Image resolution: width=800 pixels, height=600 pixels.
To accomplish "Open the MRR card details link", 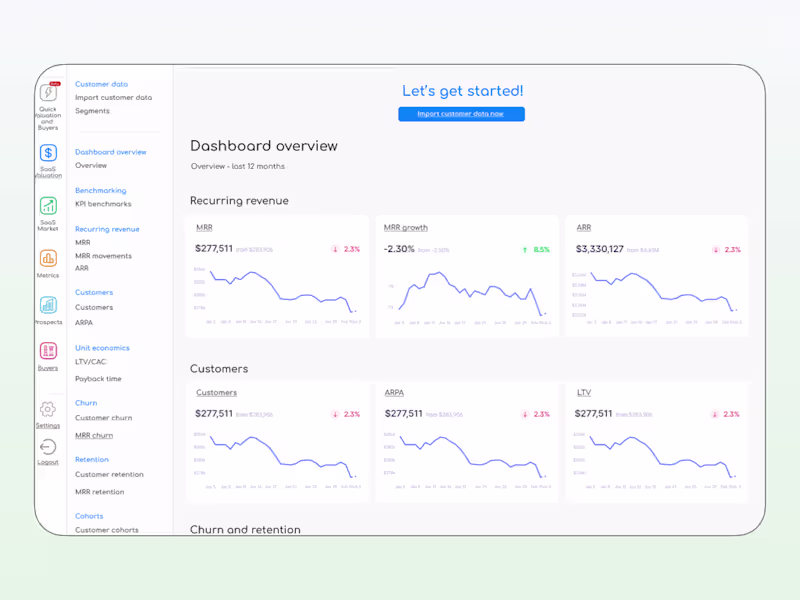I will (x=204, y=227).
